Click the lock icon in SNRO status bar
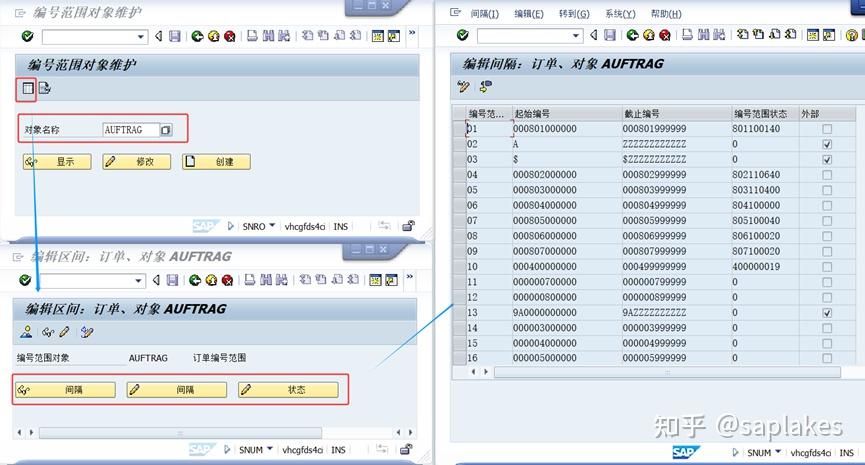Screen dimensions: 865x465 tap(408, 226)
